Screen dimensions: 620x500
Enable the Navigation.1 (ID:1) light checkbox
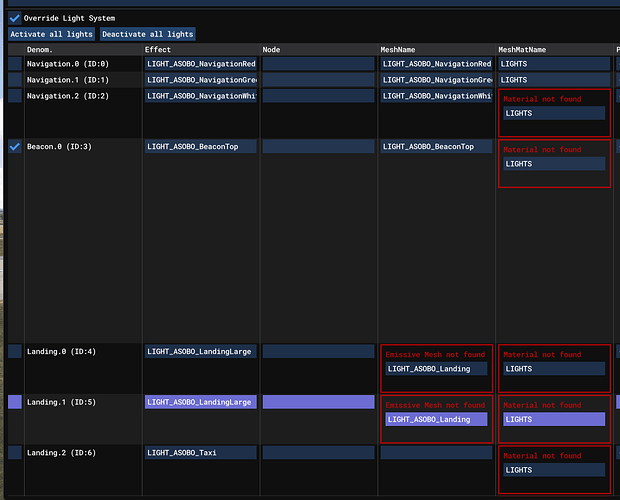pyautogui.click(x=15, y=80)
